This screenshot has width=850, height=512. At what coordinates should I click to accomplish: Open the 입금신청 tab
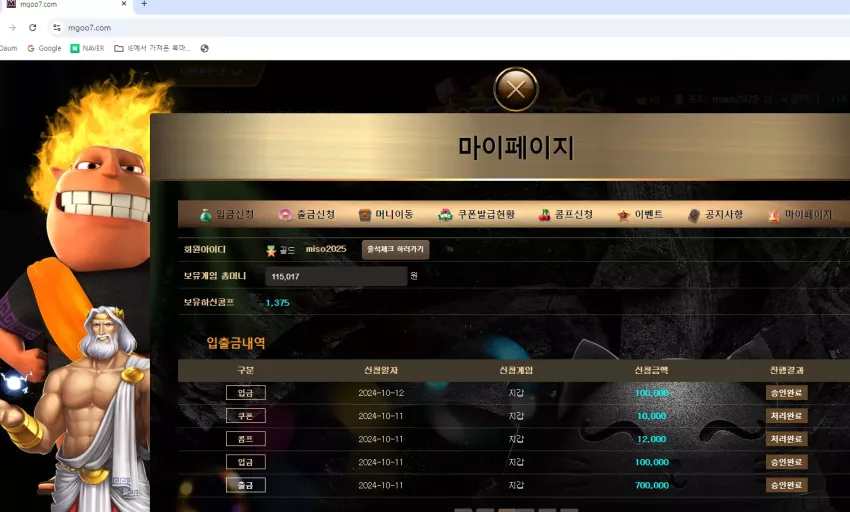point(227,215)
